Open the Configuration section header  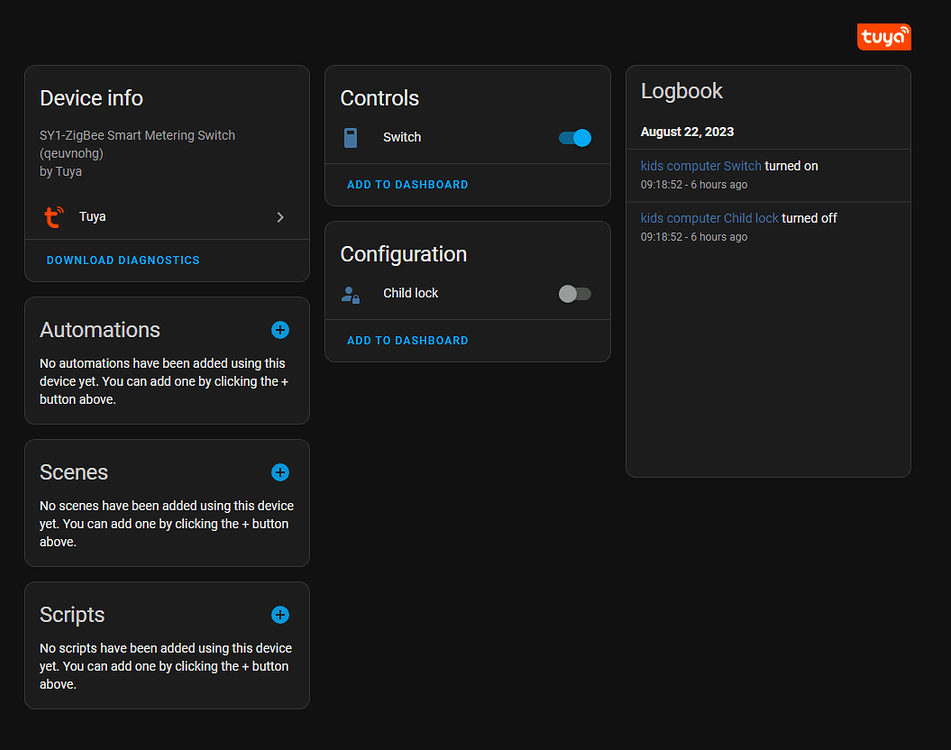(x=403, y=254)
